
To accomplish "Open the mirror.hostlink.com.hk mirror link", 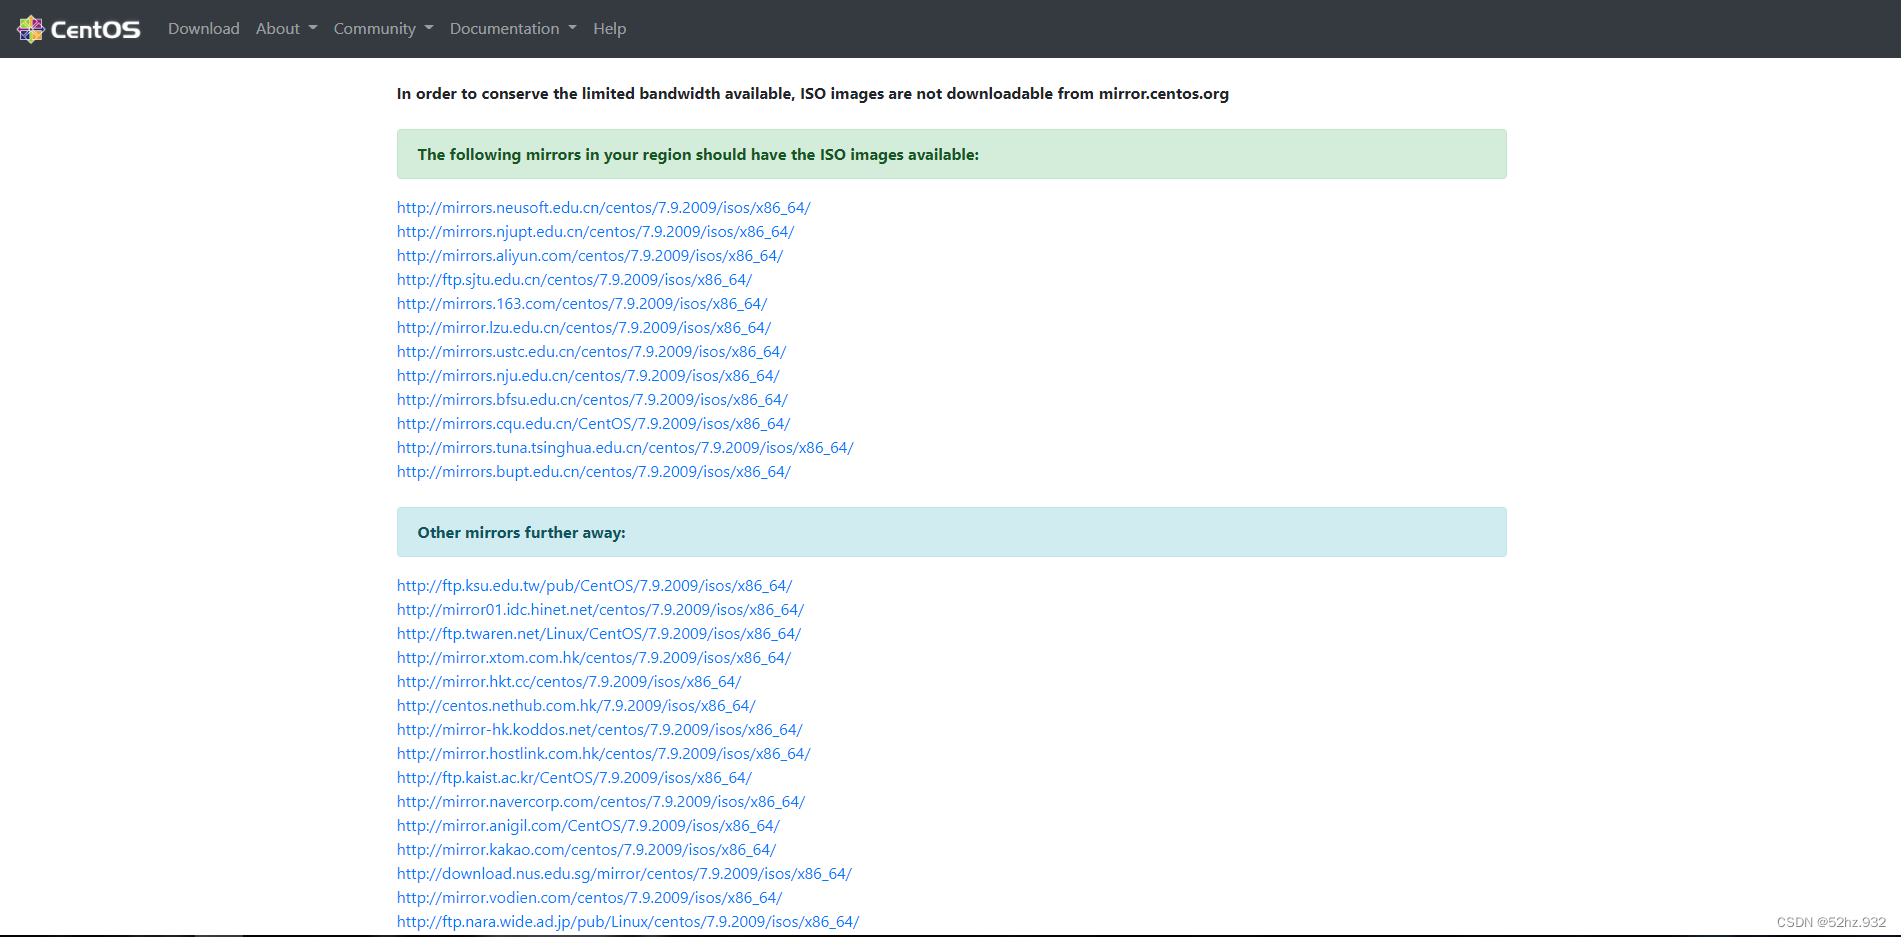I will [x=603, y=754].
